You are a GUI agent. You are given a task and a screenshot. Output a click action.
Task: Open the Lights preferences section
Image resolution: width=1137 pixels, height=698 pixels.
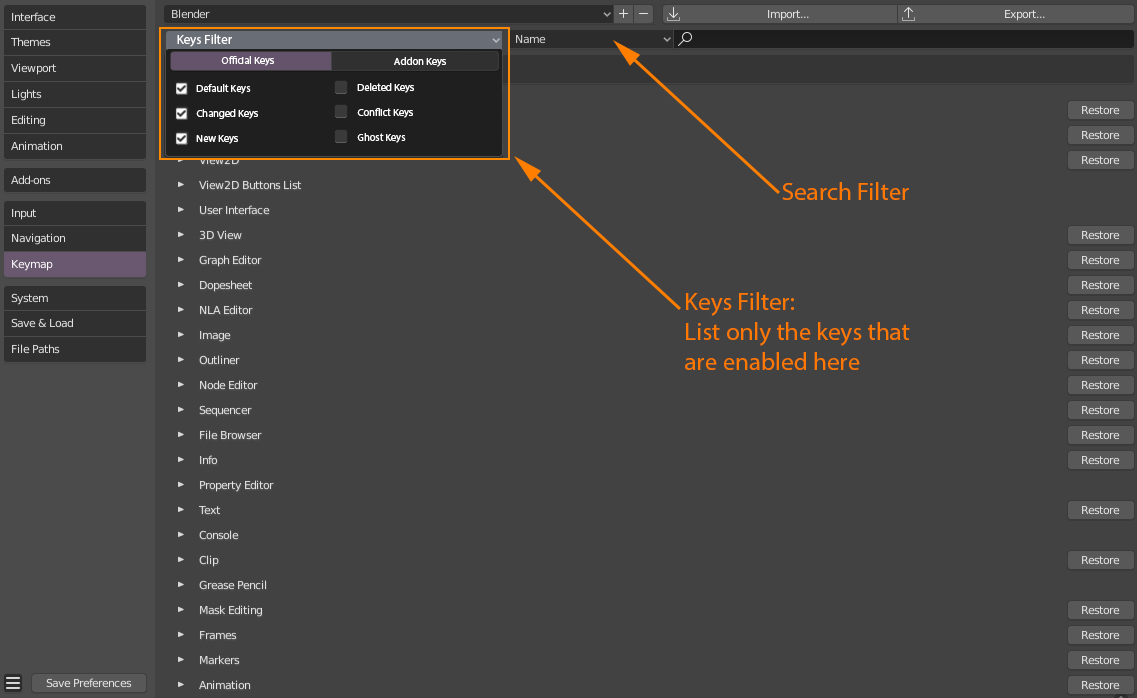point(75,94)
